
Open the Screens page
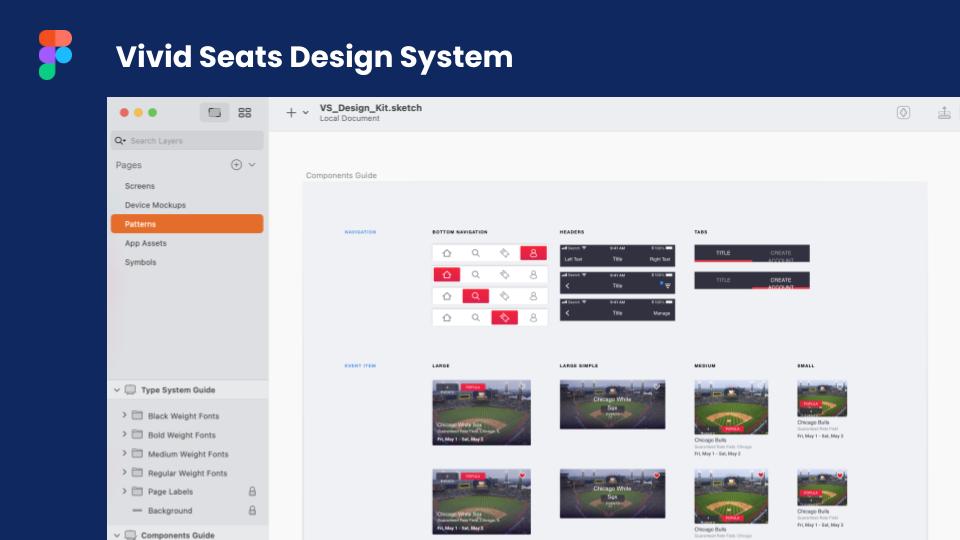140,186
